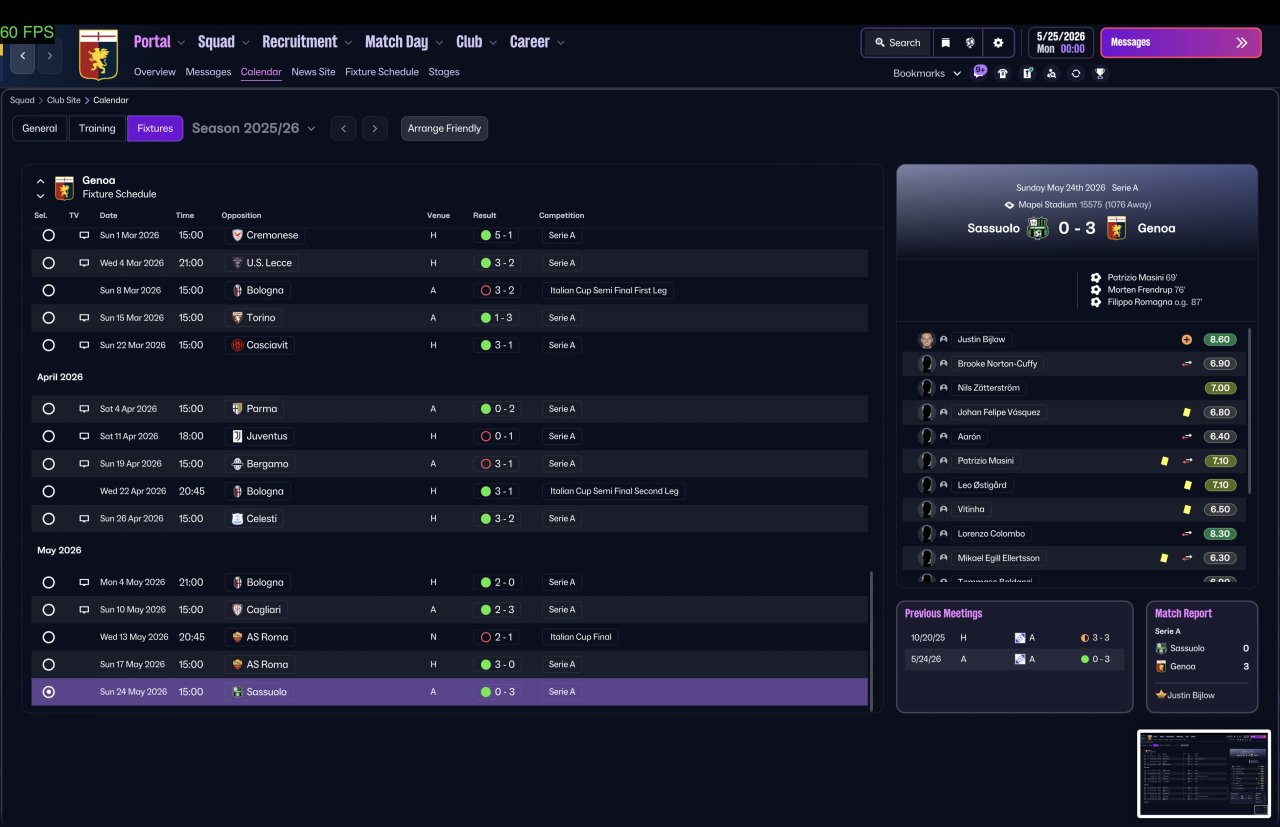Click the lineup panel vertical scrollbar
The height and width of the screenshot is (827, 1280).
(x=1249, y=410)
